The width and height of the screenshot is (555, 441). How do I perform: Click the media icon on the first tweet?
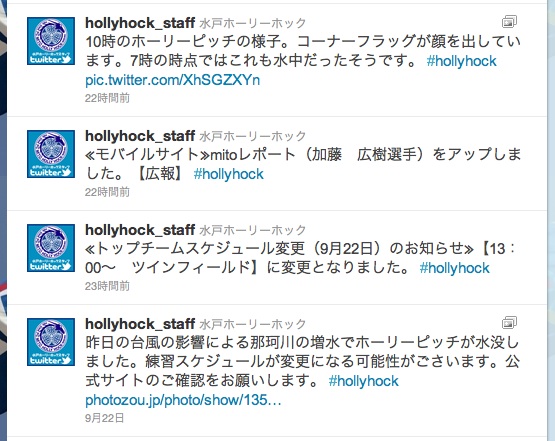(509, 22)
